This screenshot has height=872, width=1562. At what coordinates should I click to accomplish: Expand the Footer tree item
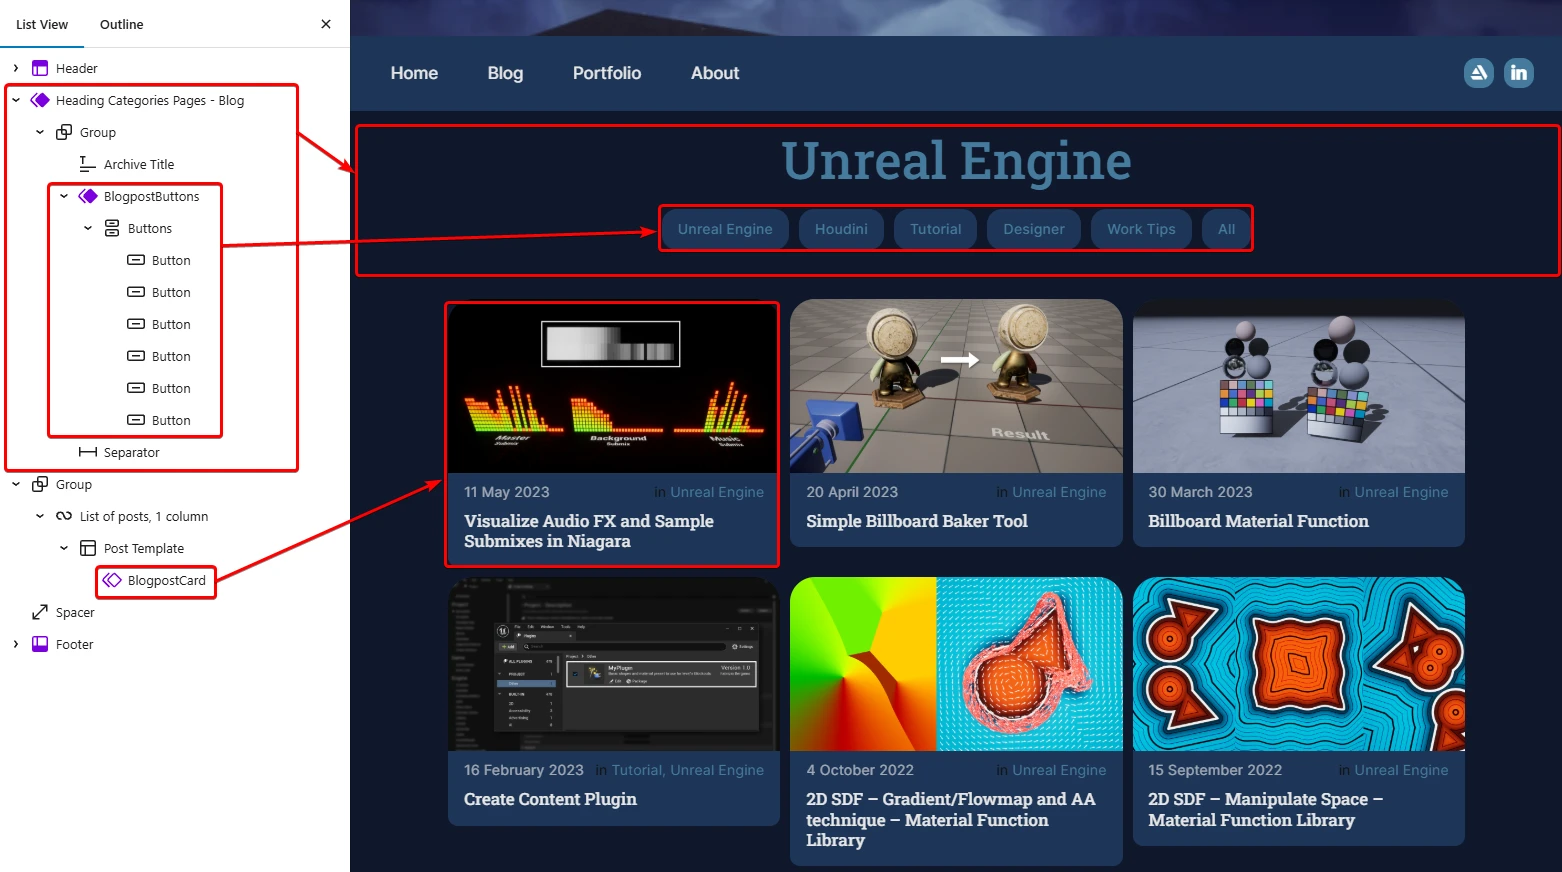pyautogui.click(x=16, y=644)
